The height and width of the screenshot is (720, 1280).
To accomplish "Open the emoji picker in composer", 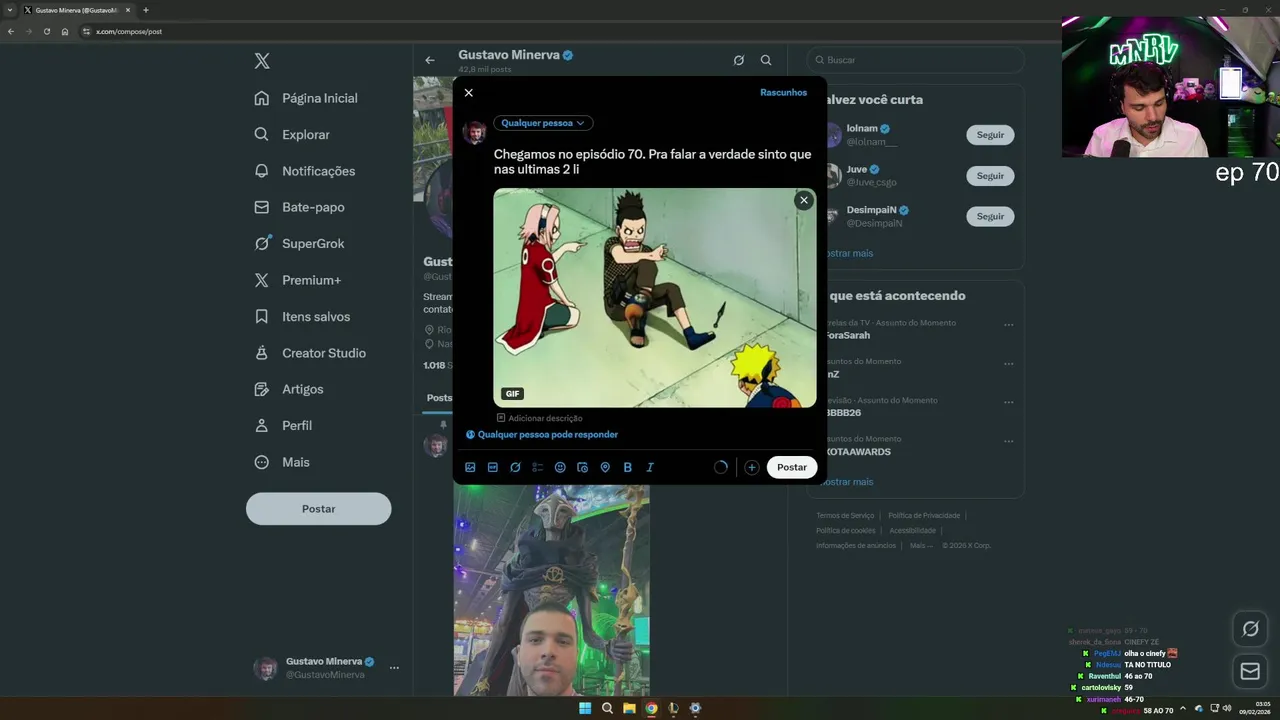I will pos(560,467).
